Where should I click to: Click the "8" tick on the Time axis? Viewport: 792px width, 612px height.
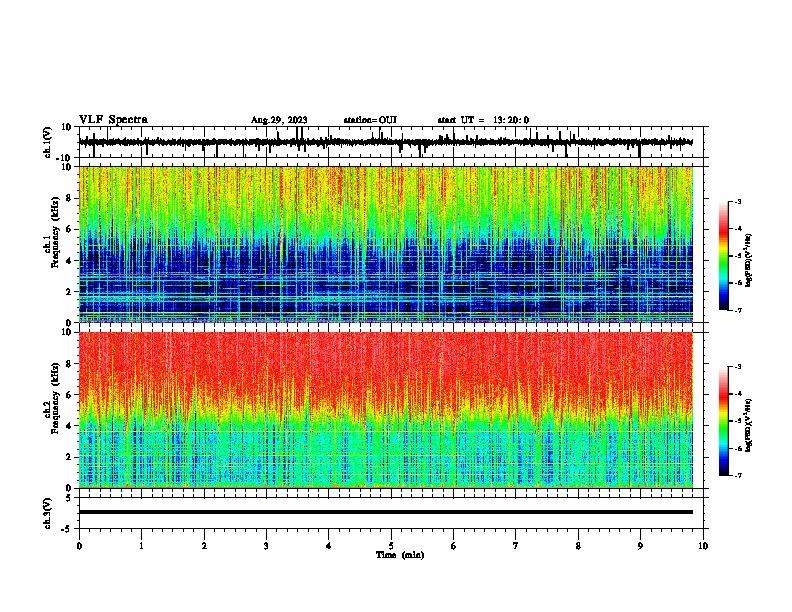tap(578, 546)
